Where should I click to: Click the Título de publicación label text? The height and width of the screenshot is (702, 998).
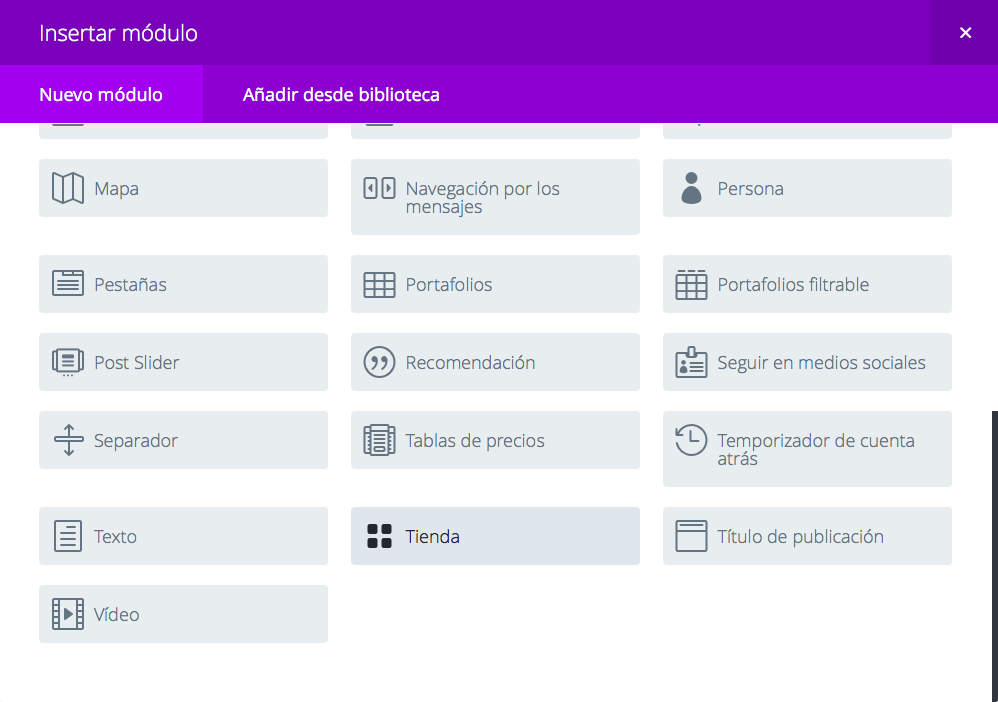(800, 537)
